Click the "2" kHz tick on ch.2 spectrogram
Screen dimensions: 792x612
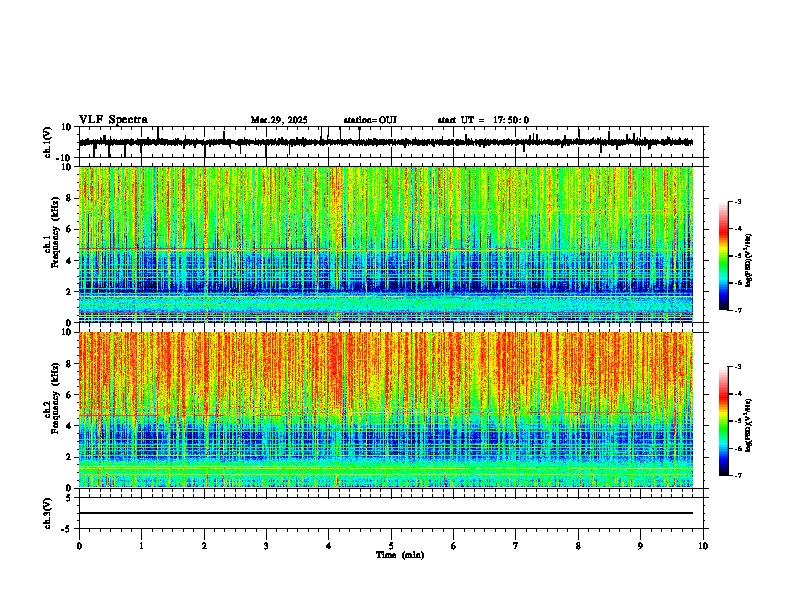[x=69, y=457]
